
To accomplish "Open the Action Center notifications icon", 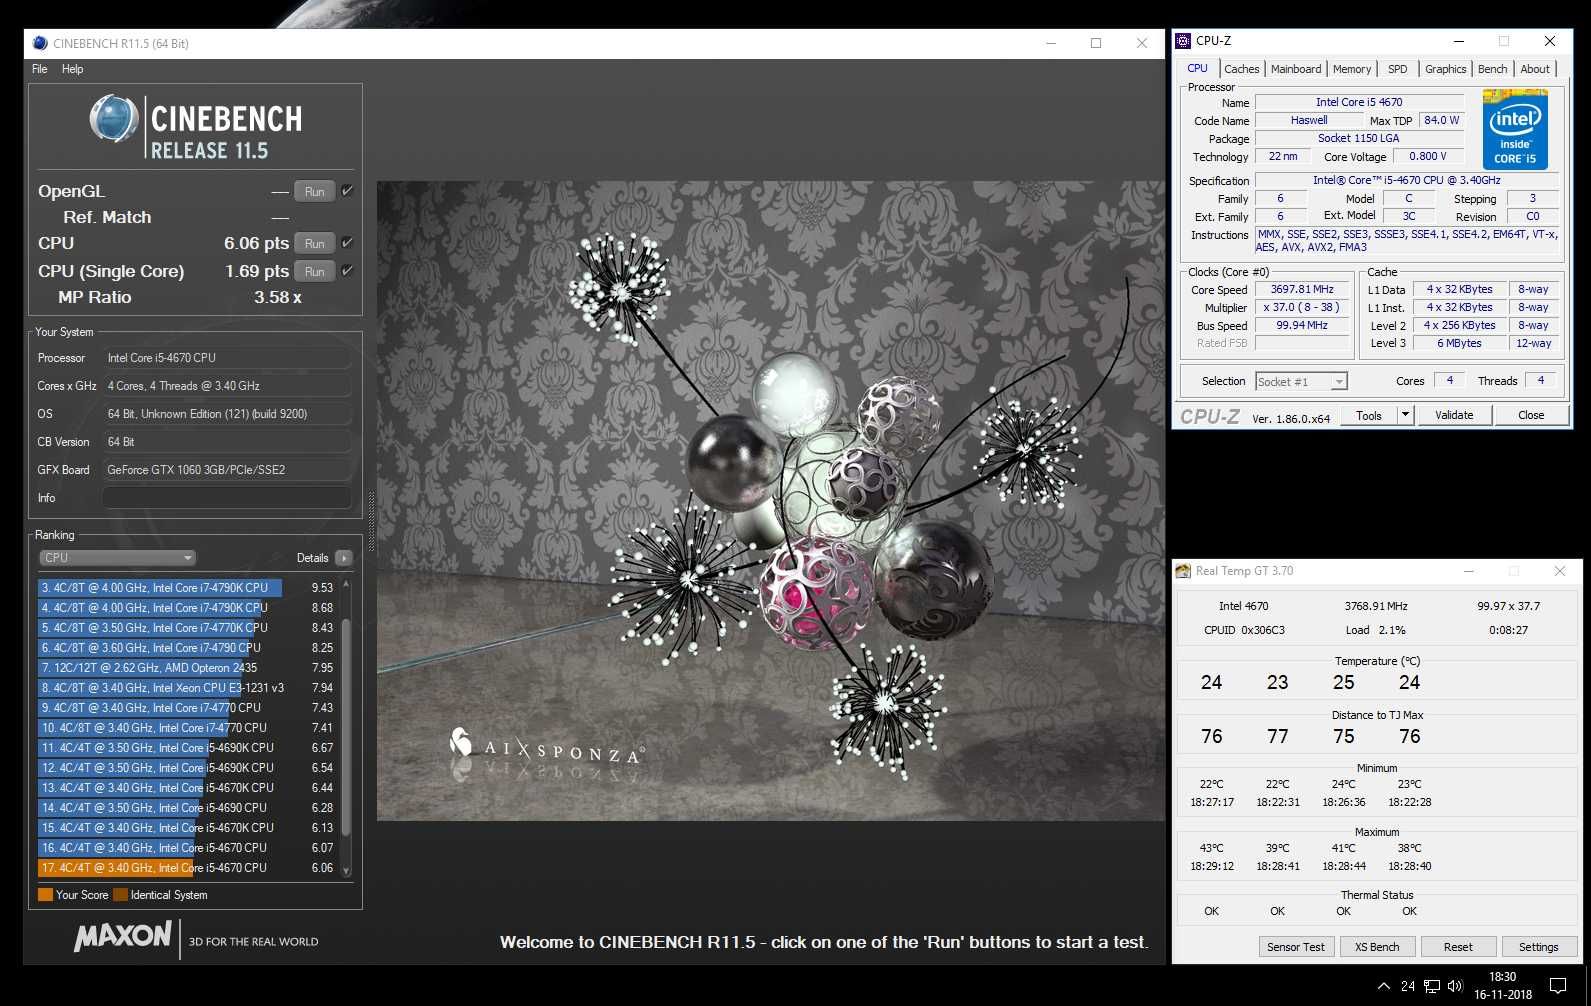I will click(1558, 986).
